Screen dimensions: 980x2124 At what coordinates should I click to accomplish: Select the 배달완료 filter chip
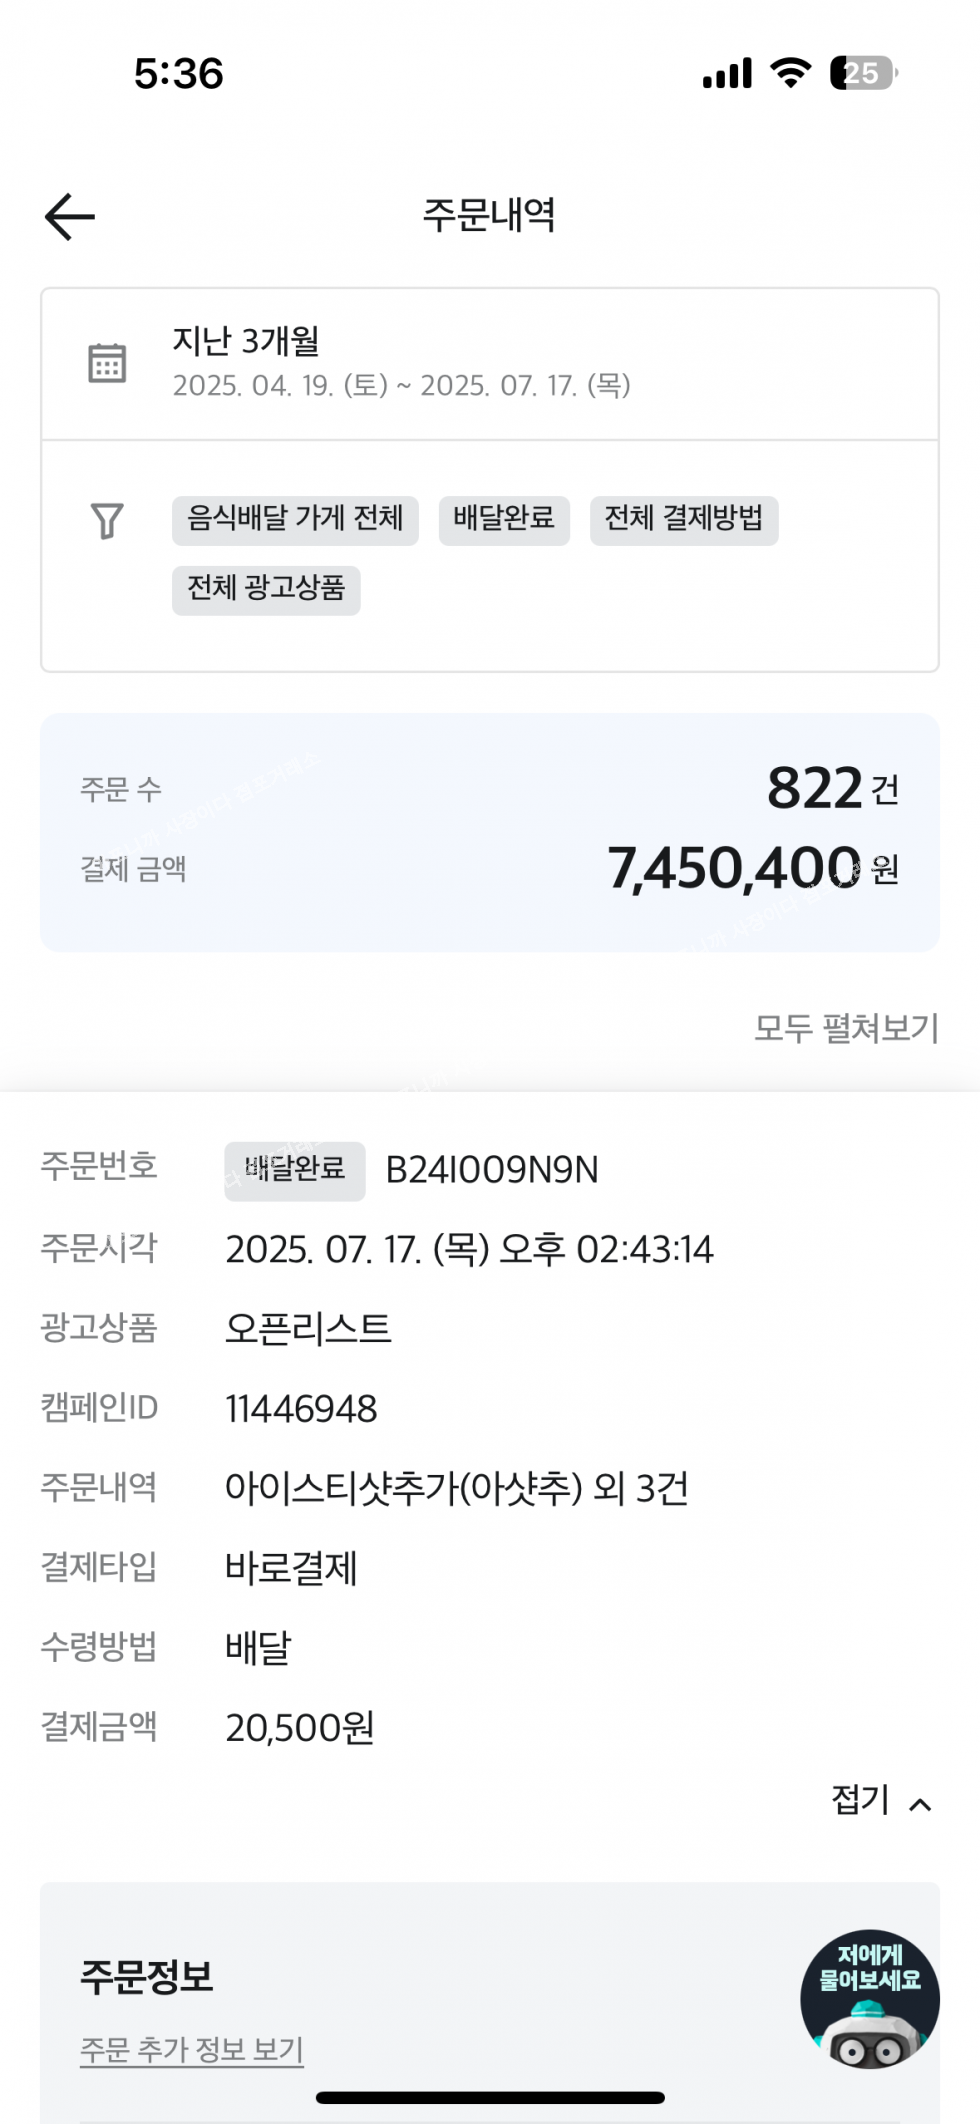pyautogui.click(x=504, y=520)
